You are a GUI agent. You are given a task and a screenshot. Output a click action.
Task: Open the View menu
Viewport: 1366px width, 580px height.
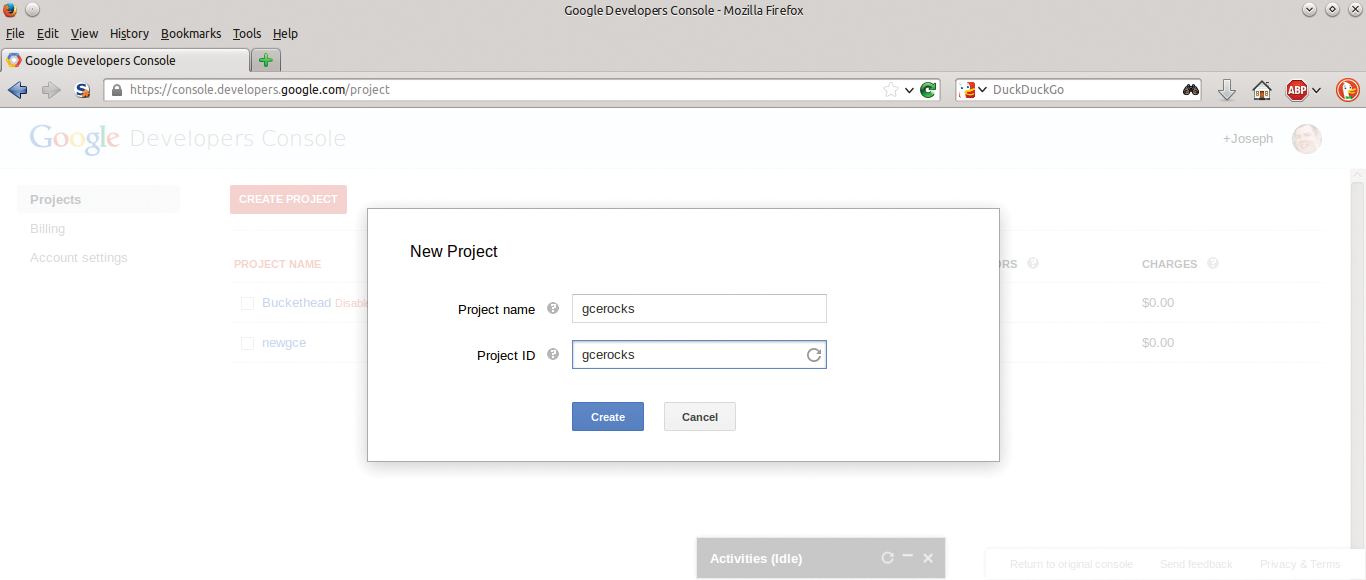click(84, 33)
